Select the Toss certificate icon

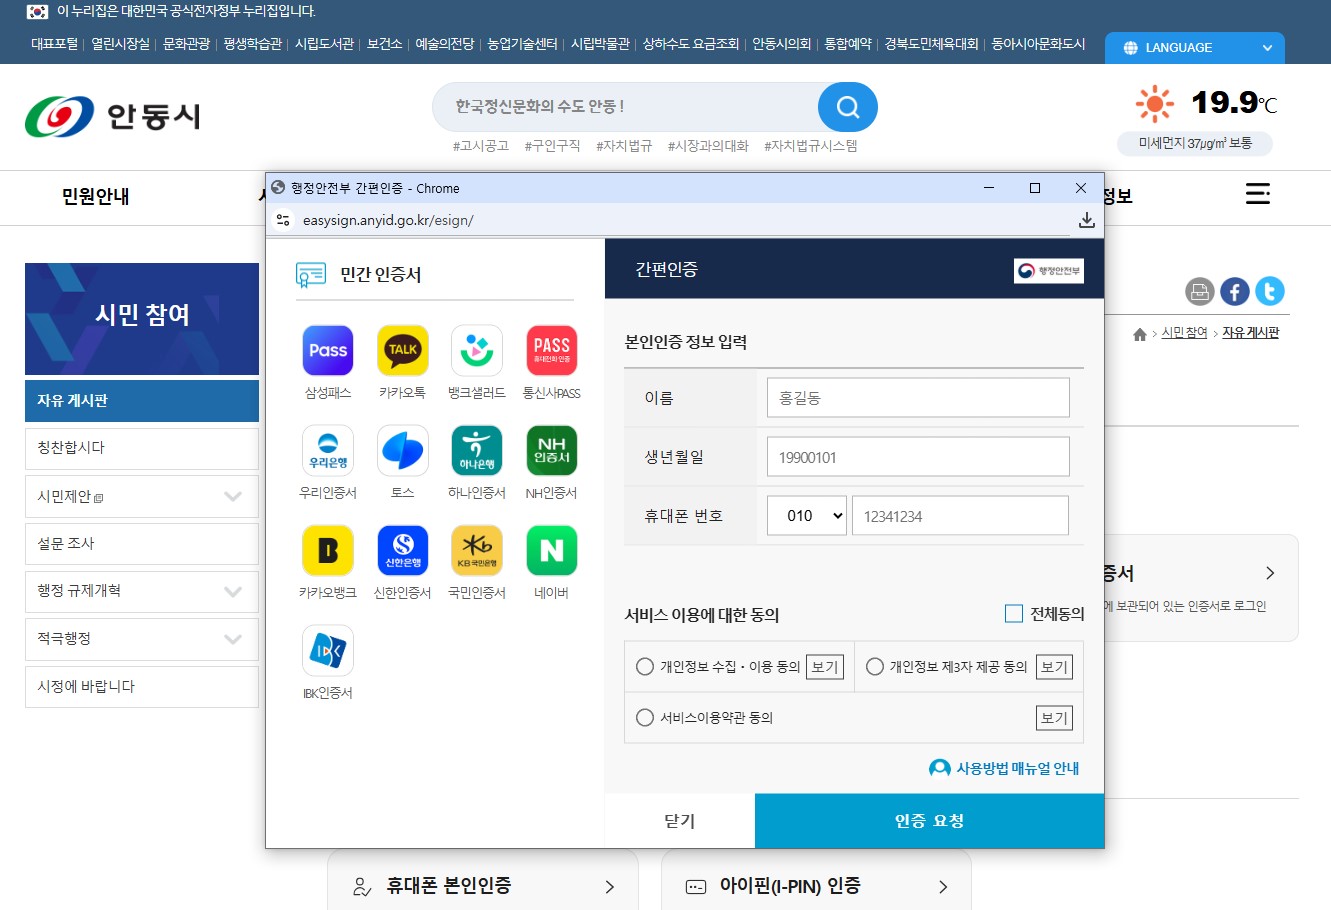click(403, 450)
